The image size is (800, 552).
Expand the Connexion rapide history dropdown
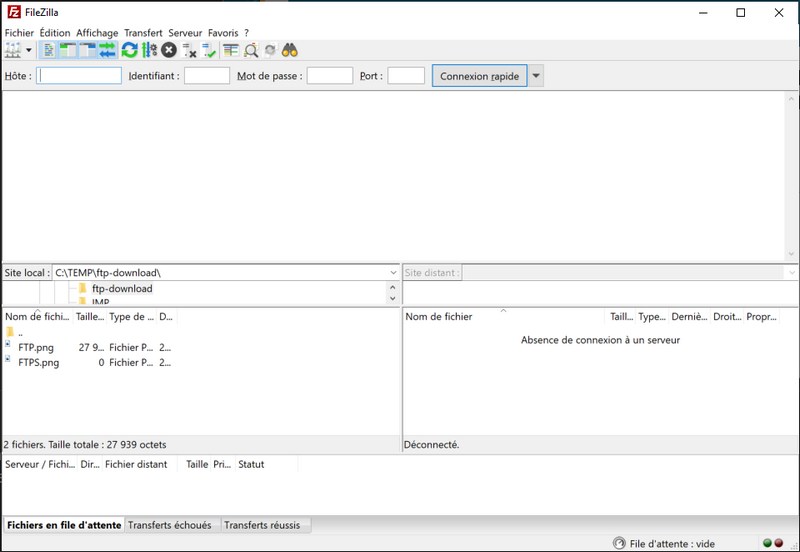(x=537, y=76)
